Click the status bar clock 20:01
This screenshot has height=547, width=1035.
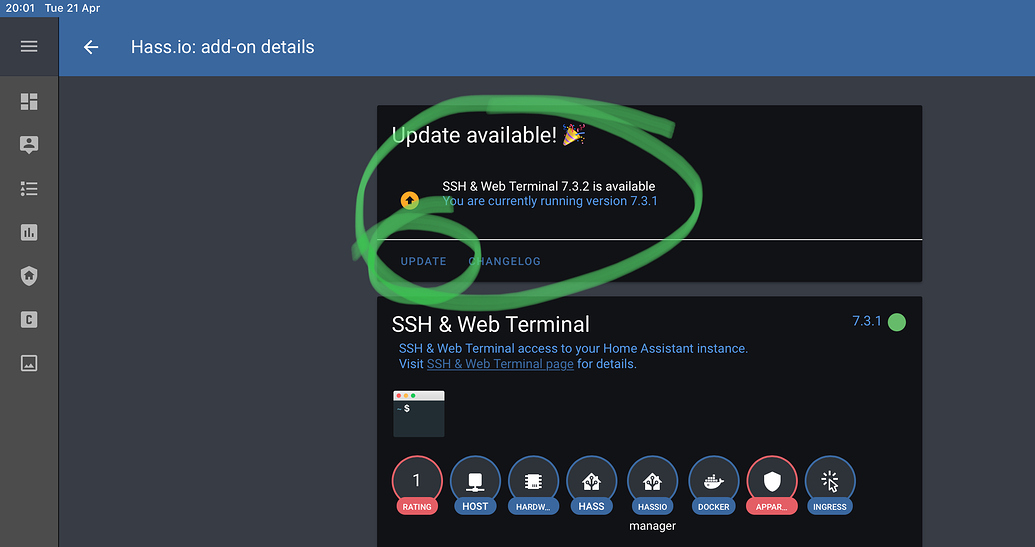[20, 8]
